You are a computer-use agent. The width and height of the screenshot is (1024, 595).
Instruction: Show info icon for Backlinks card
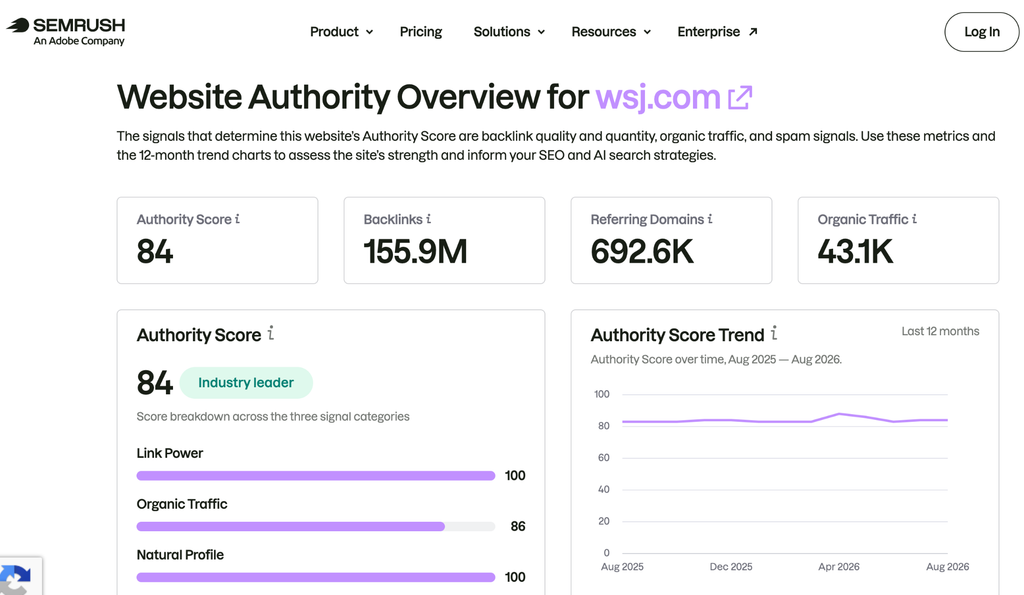coord(428,219)
